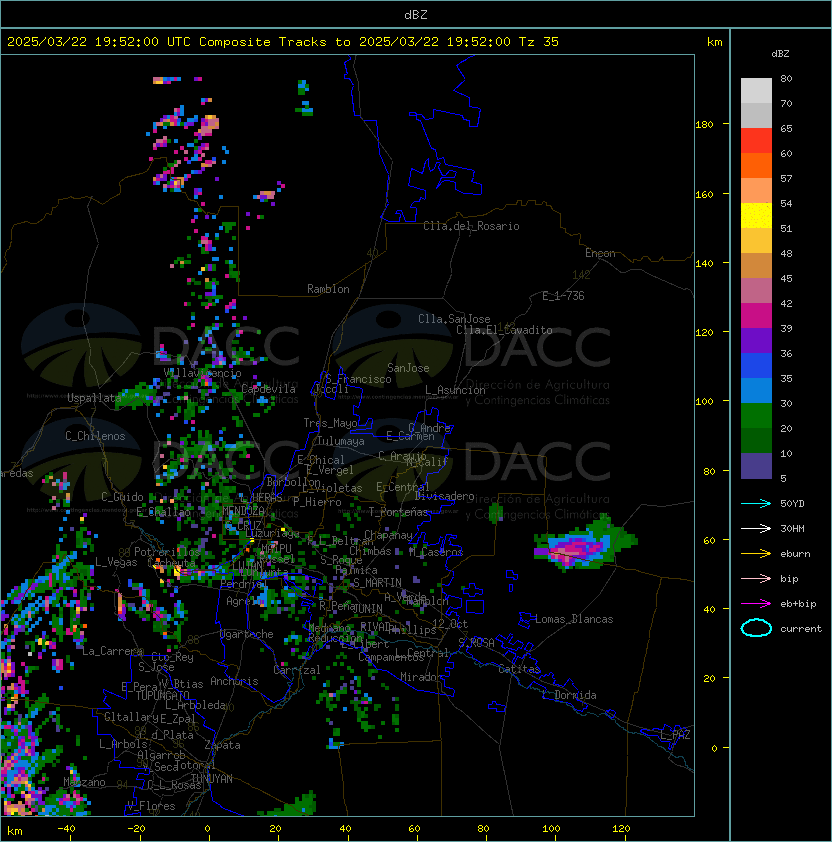Click the dBZ title at top center
The width and height of the screenshot is (832, 842).
tap(416, 15)
